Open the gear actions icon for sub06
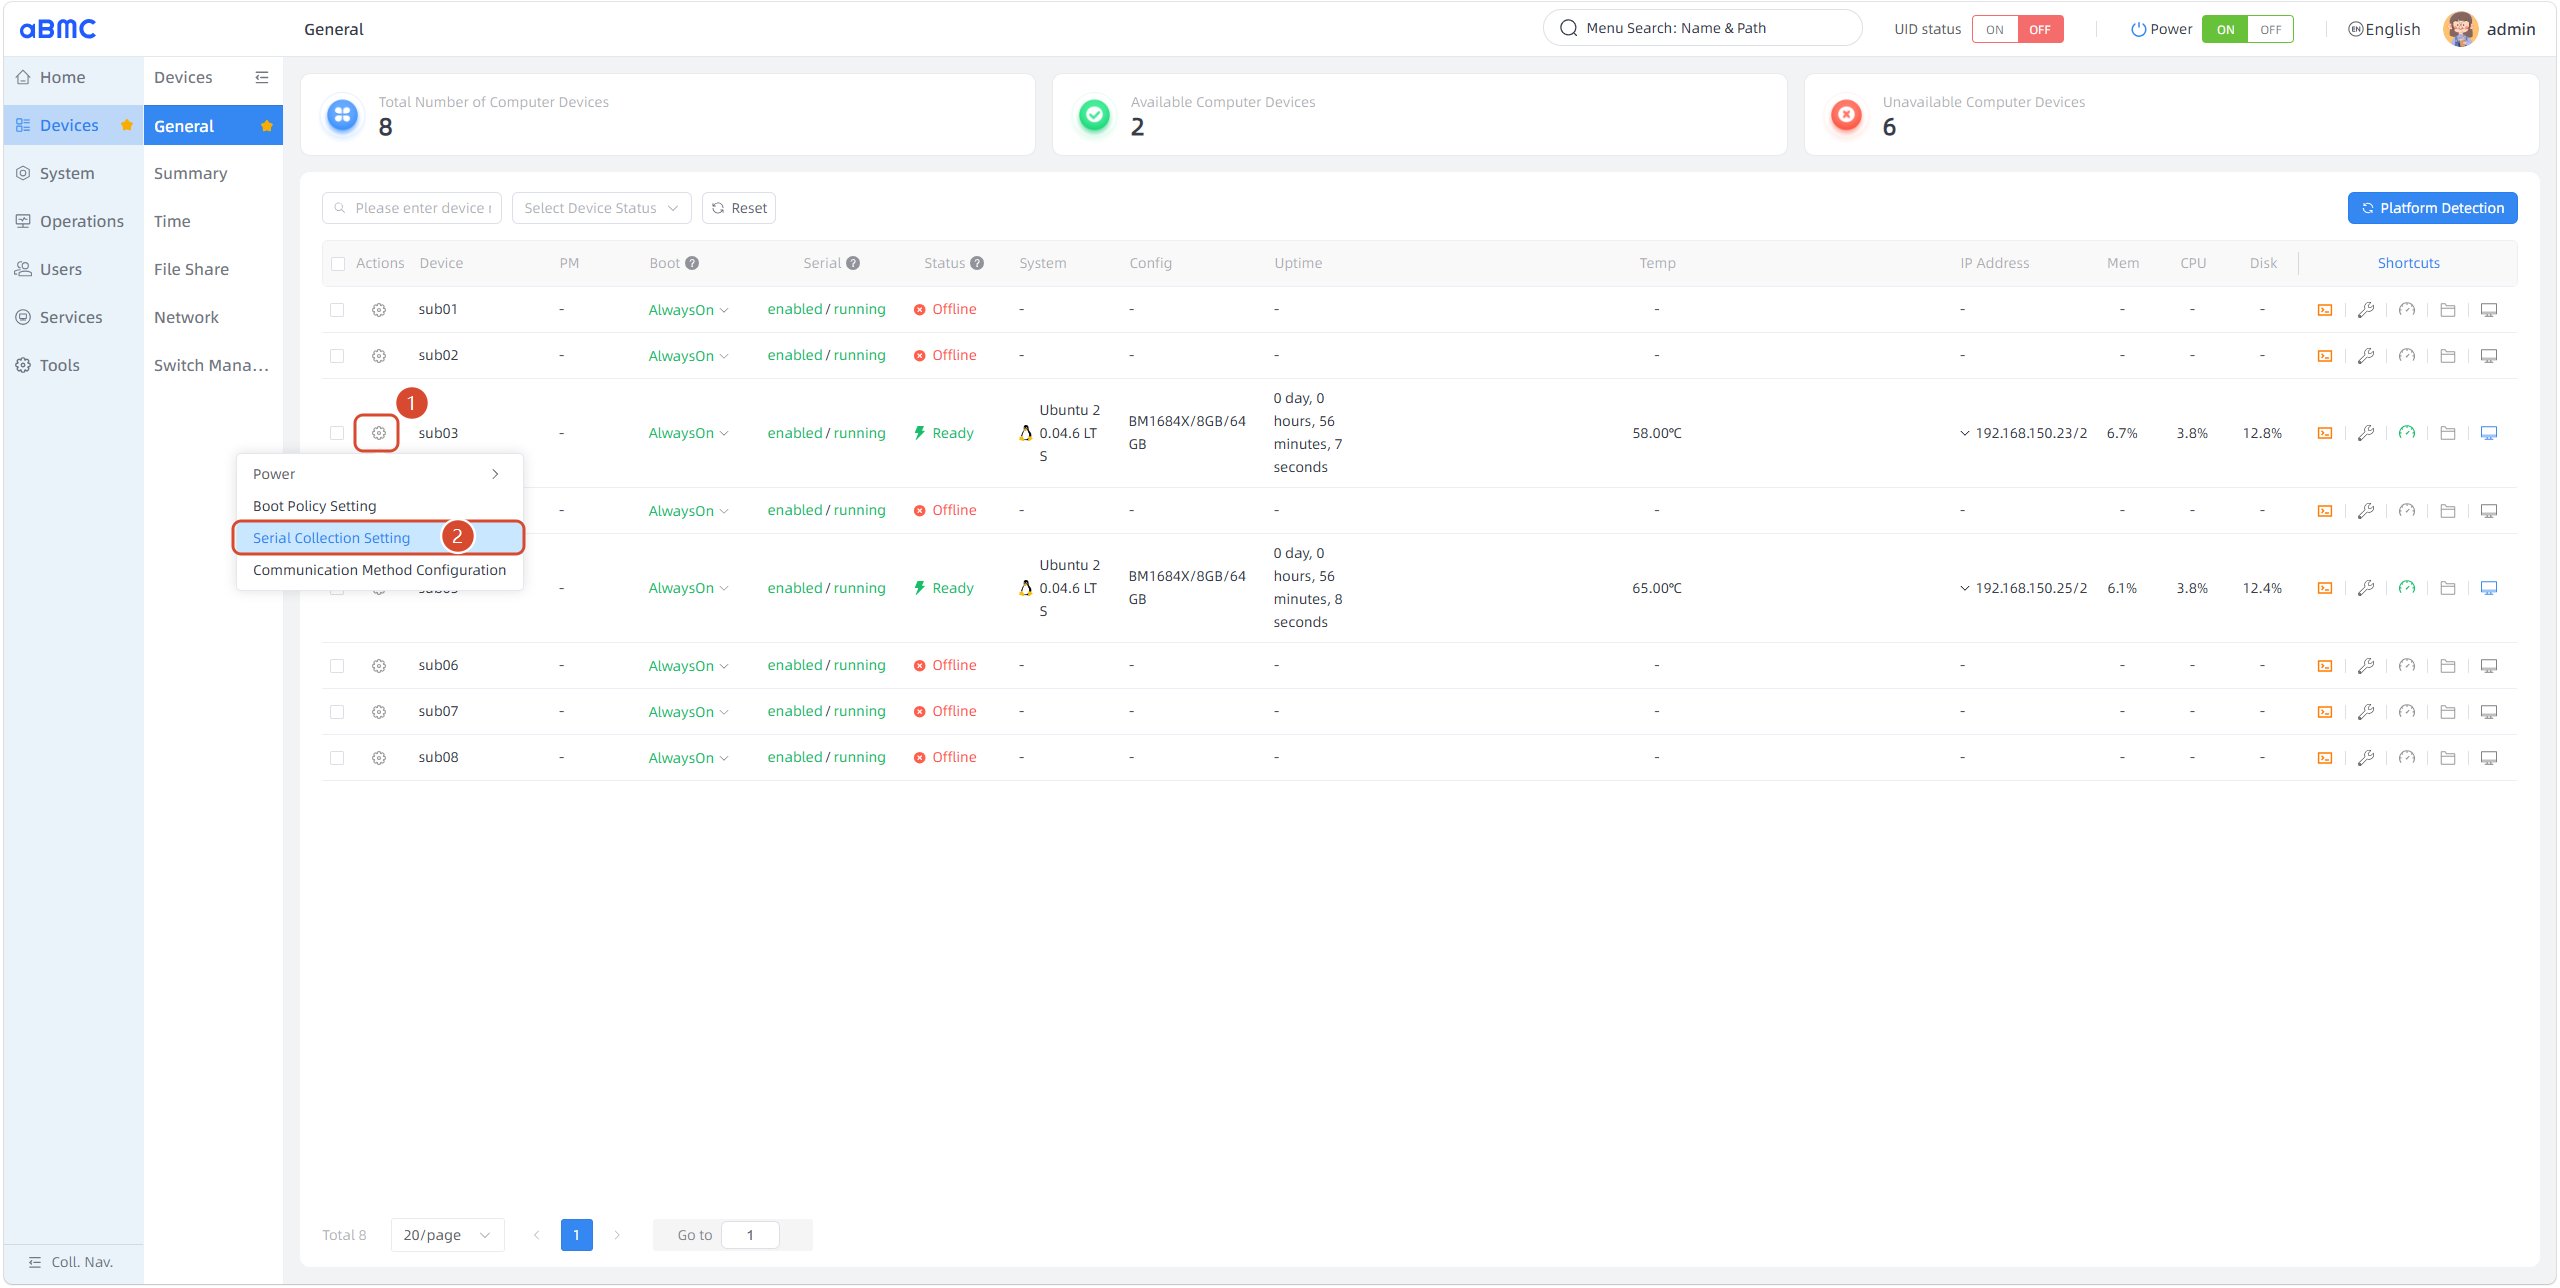Image resolution: width=2560 pixels, height=1288 pixels. click(379, 666)
